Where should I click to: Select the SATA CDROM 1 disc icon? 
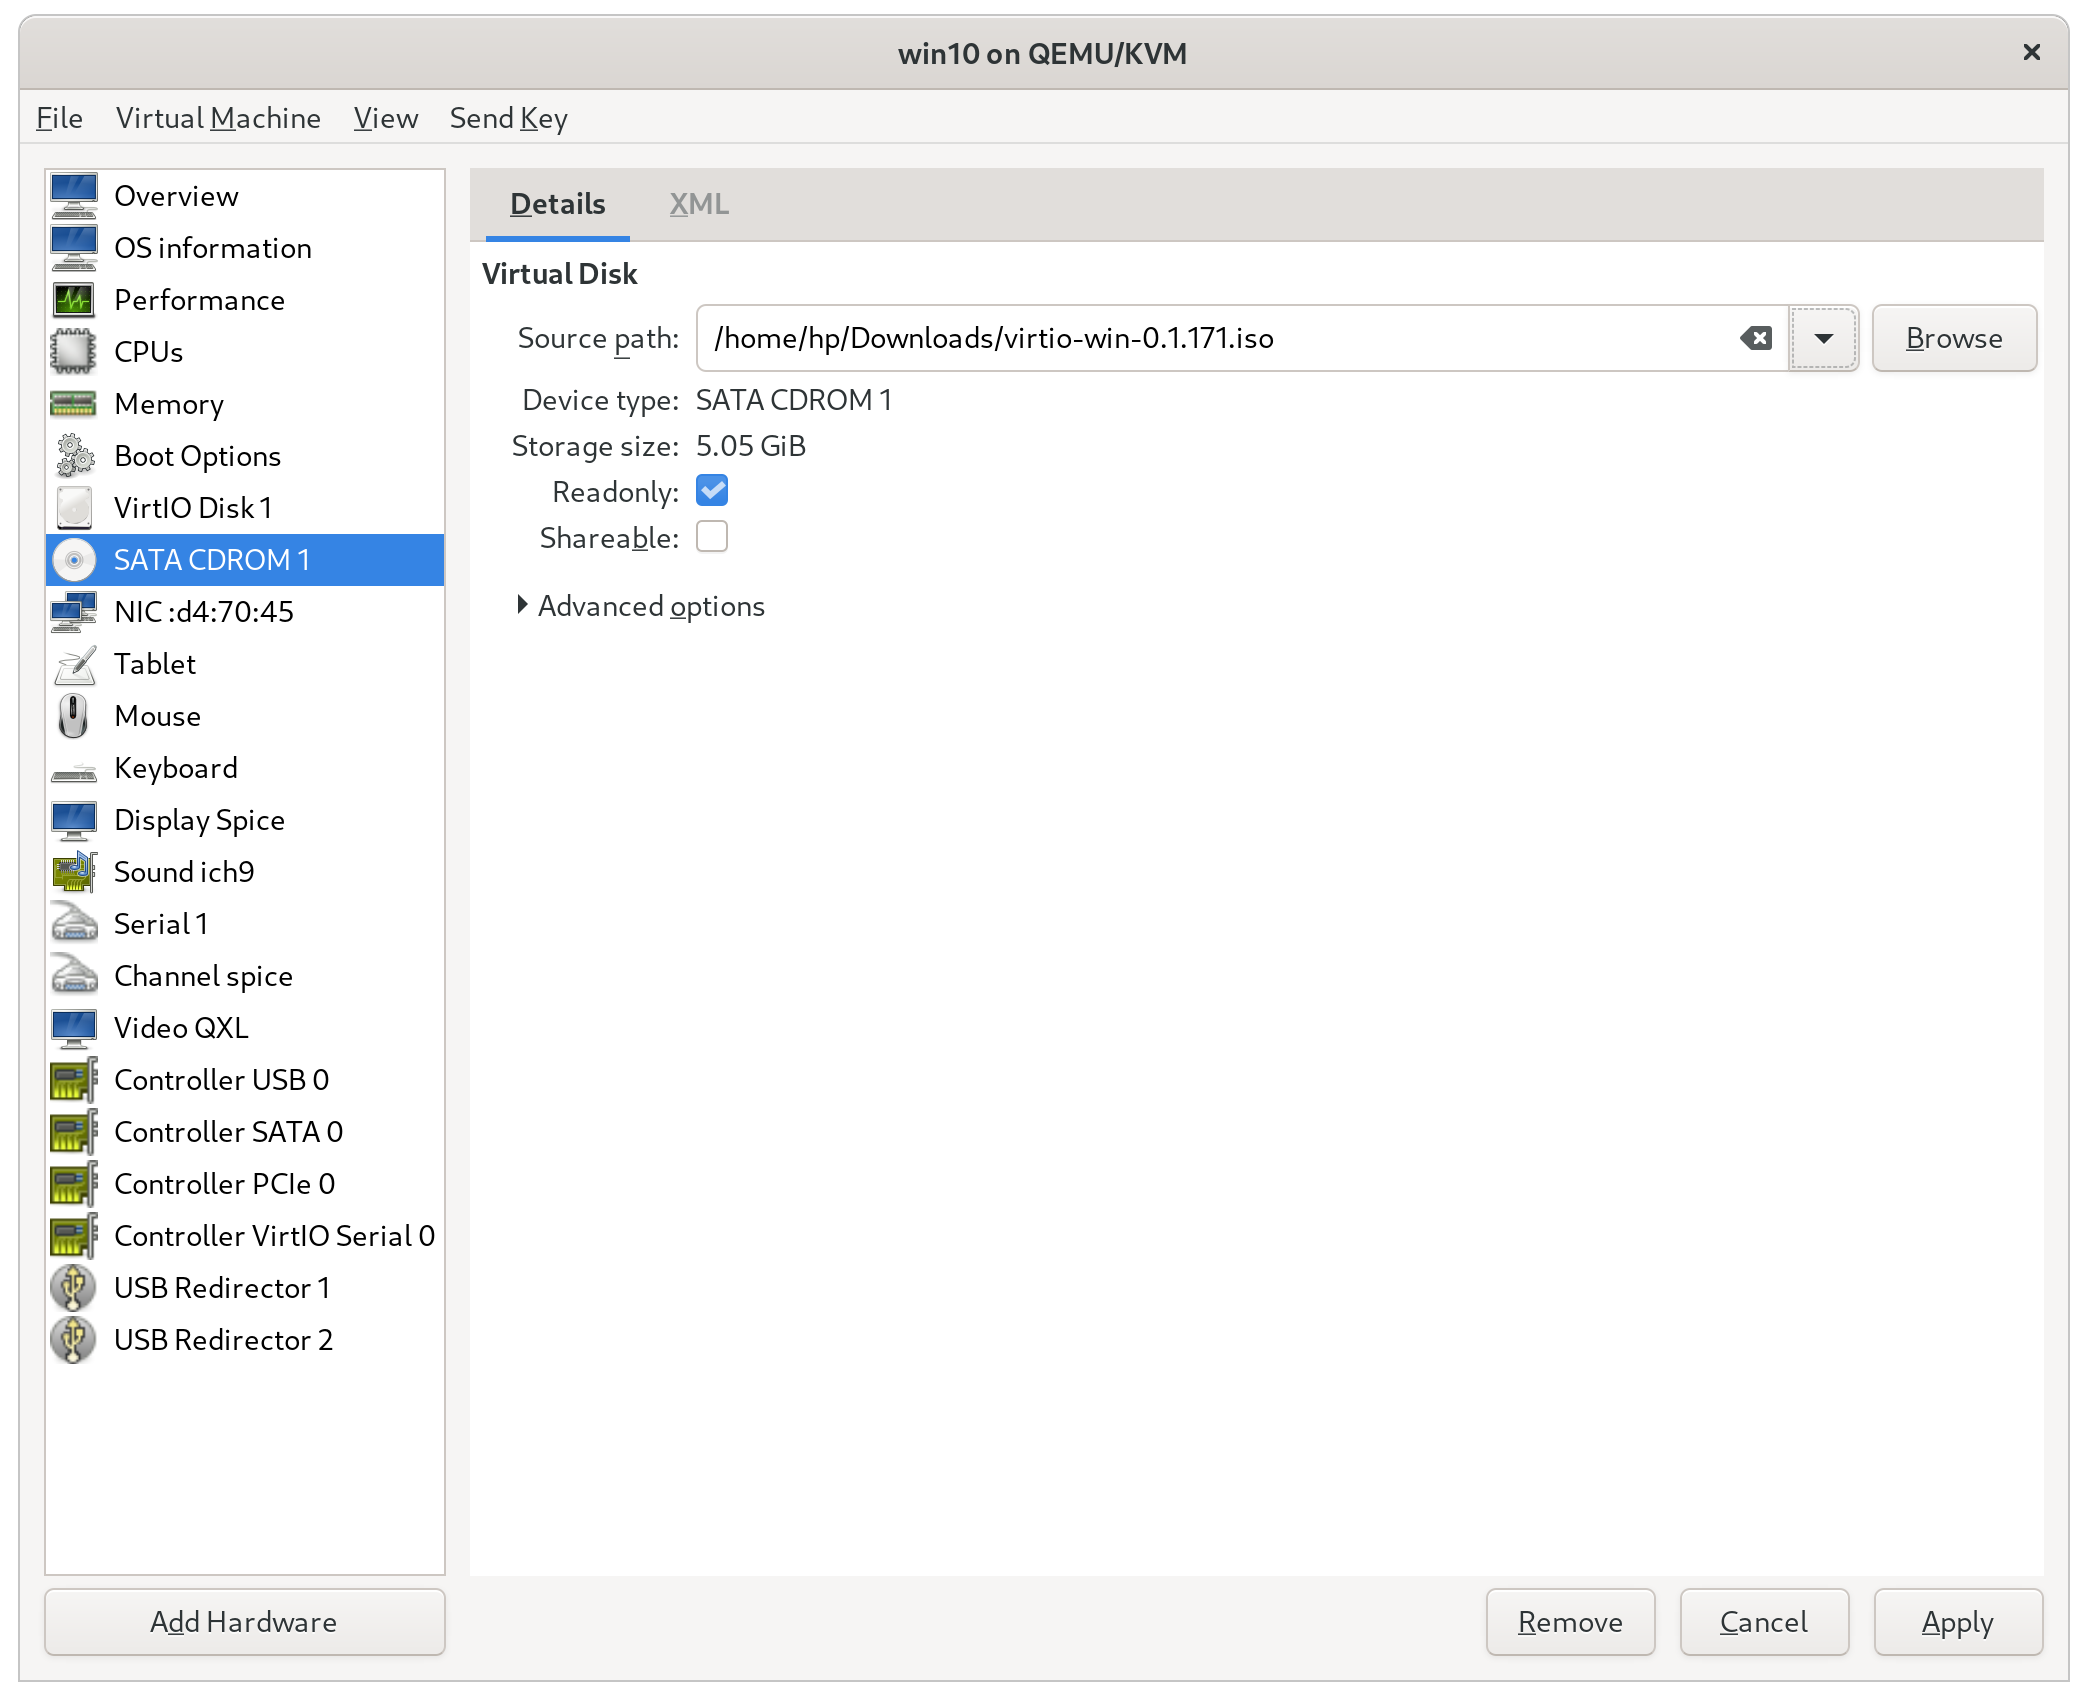pos(73,559)
